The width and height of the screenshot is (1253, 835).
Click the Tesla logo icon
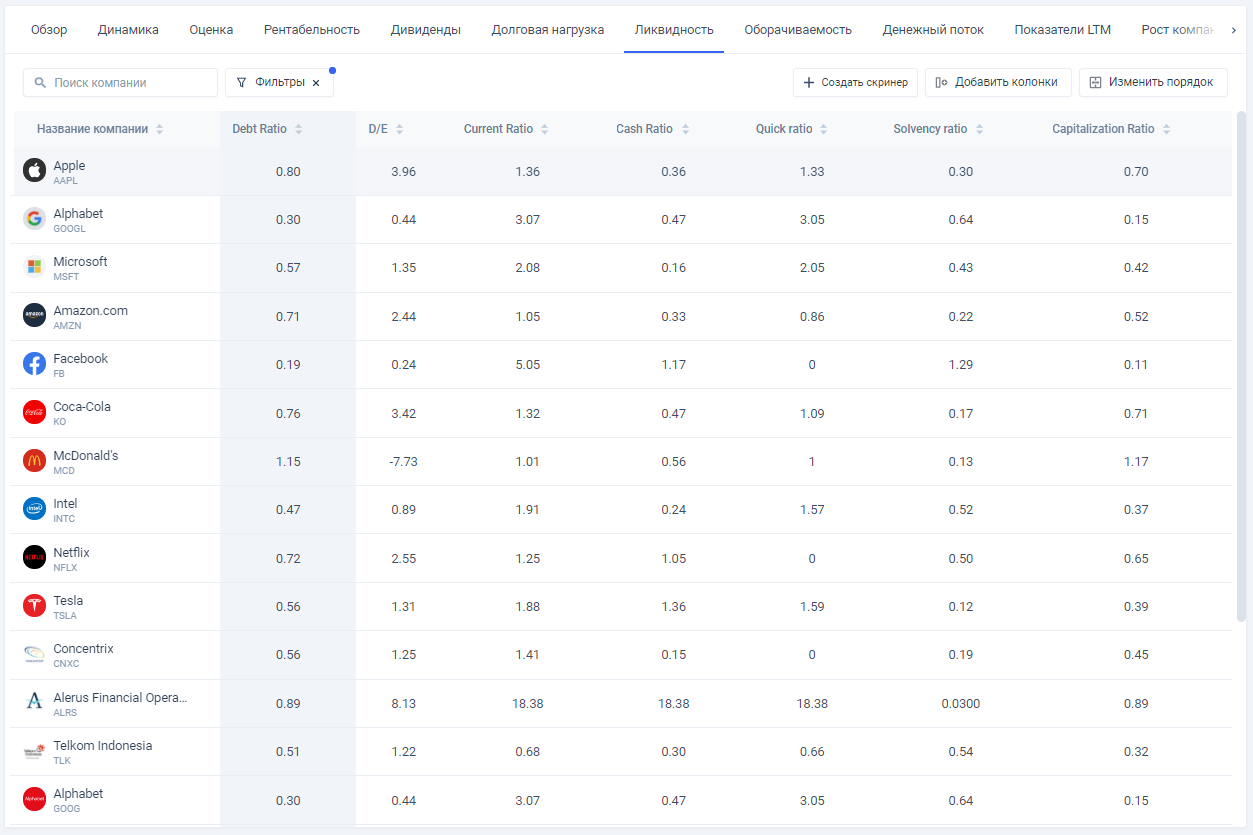(35, 606)
